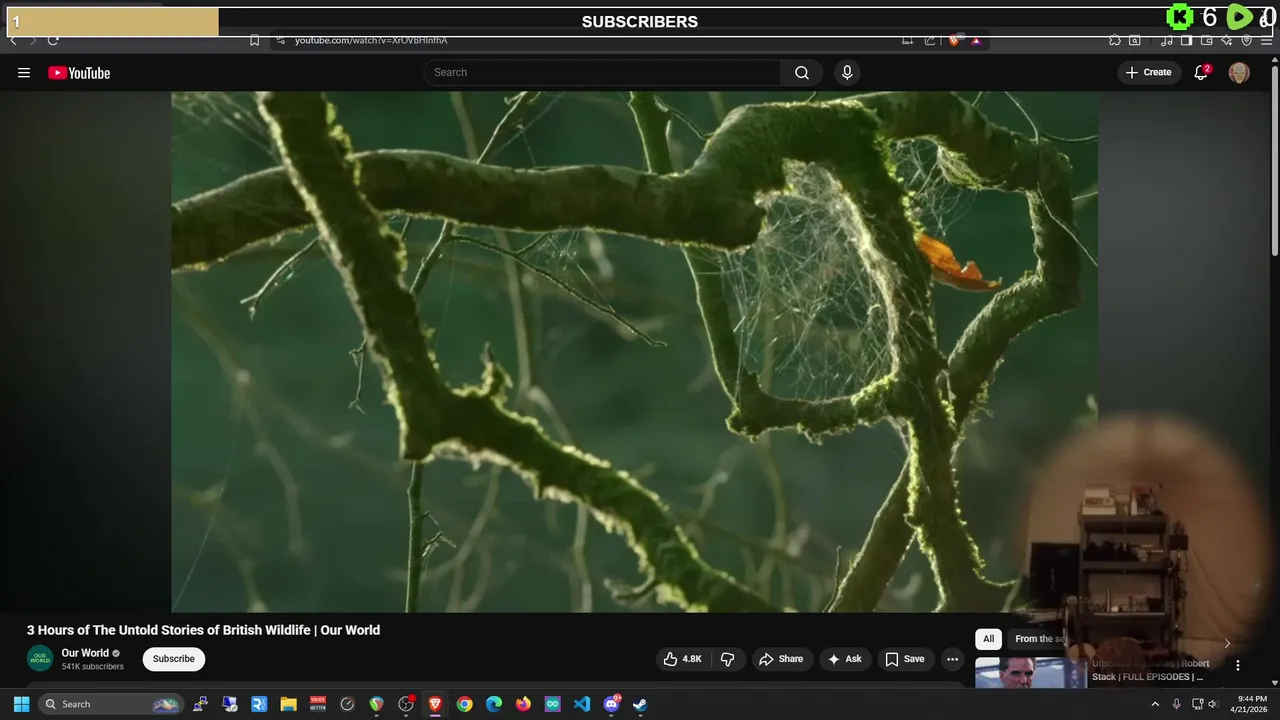
Task: Go to the YouTube home logo
Action: [79, 73]
